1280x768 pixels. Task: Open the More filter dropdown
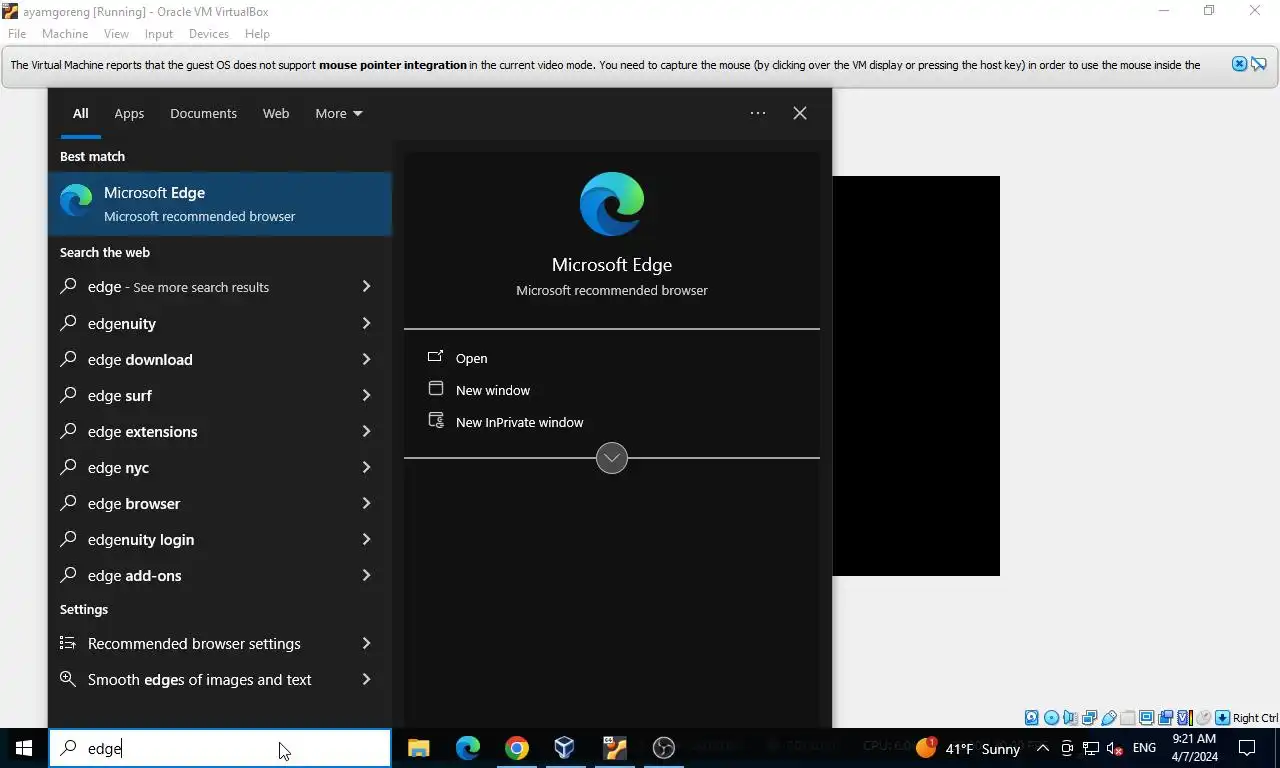pos(339,113)
